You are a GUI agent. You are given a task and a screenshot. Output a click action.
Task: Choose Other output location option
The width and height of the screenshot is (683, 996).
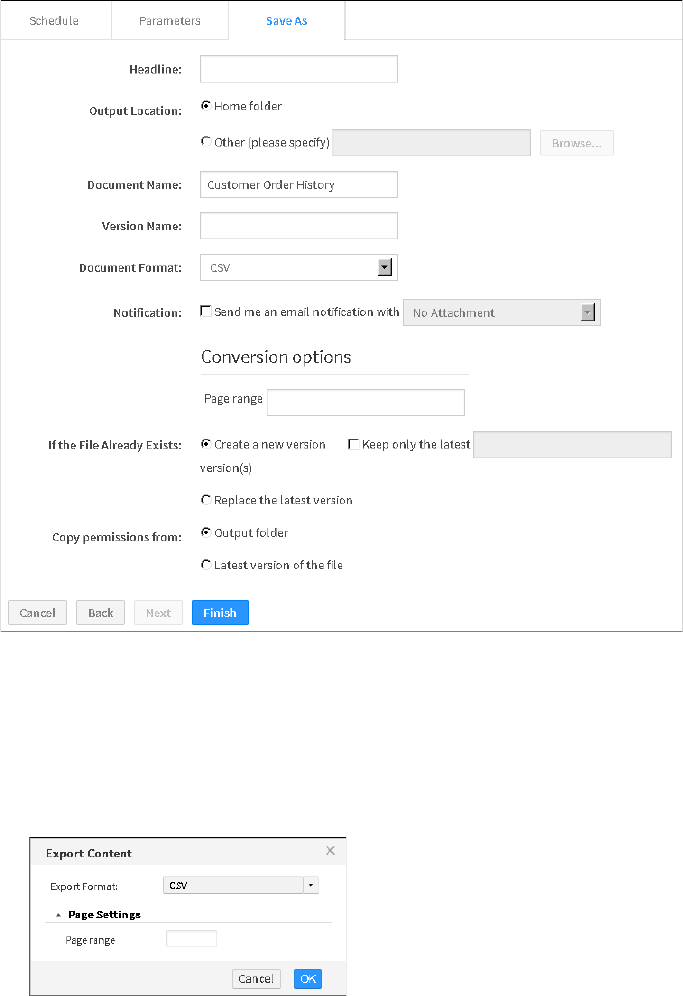click(x=206, y=142)
